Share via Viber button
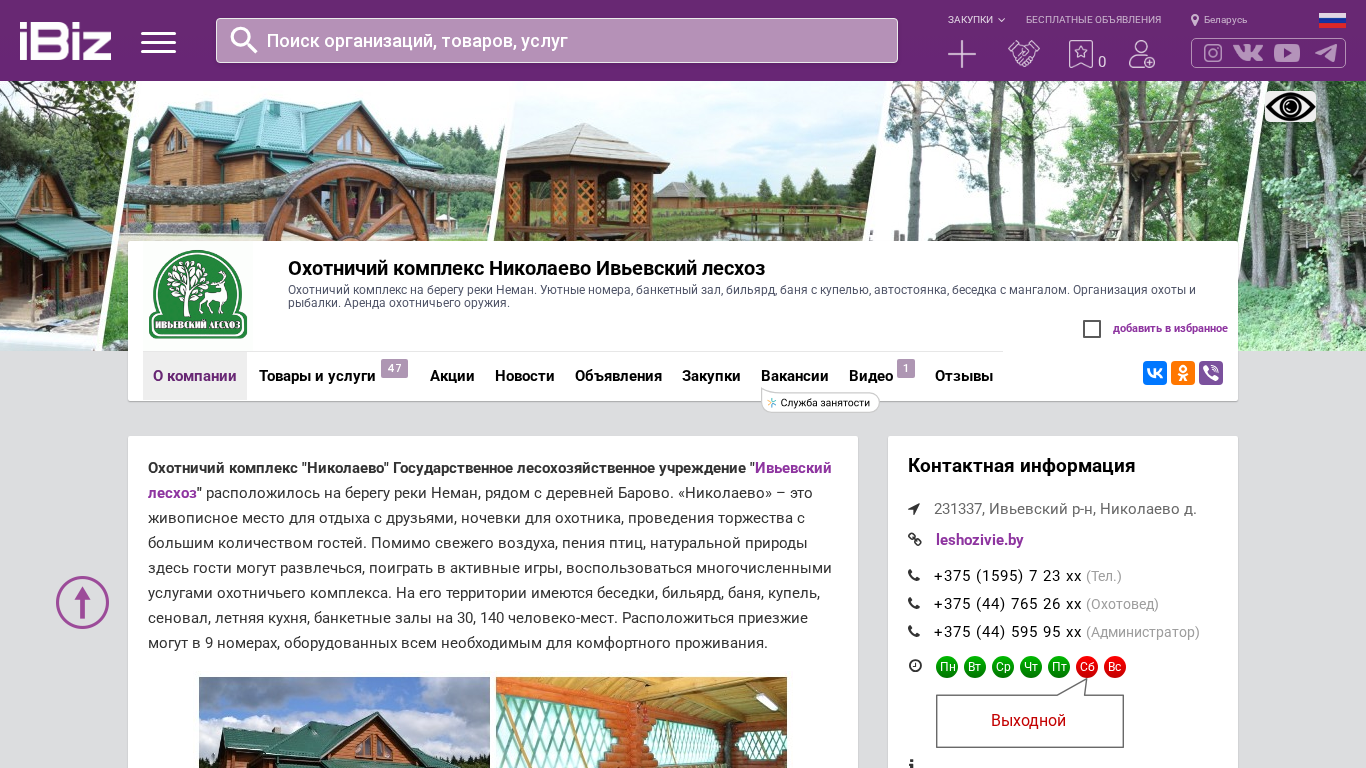The image size is (1366, 768). (x=1211, y=373)
